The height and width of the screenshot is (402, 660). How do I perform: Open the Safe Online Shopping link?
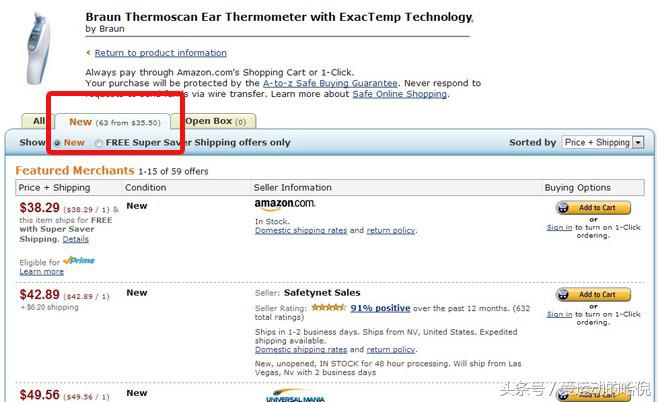pyautogui.click(x=400, y=94)
